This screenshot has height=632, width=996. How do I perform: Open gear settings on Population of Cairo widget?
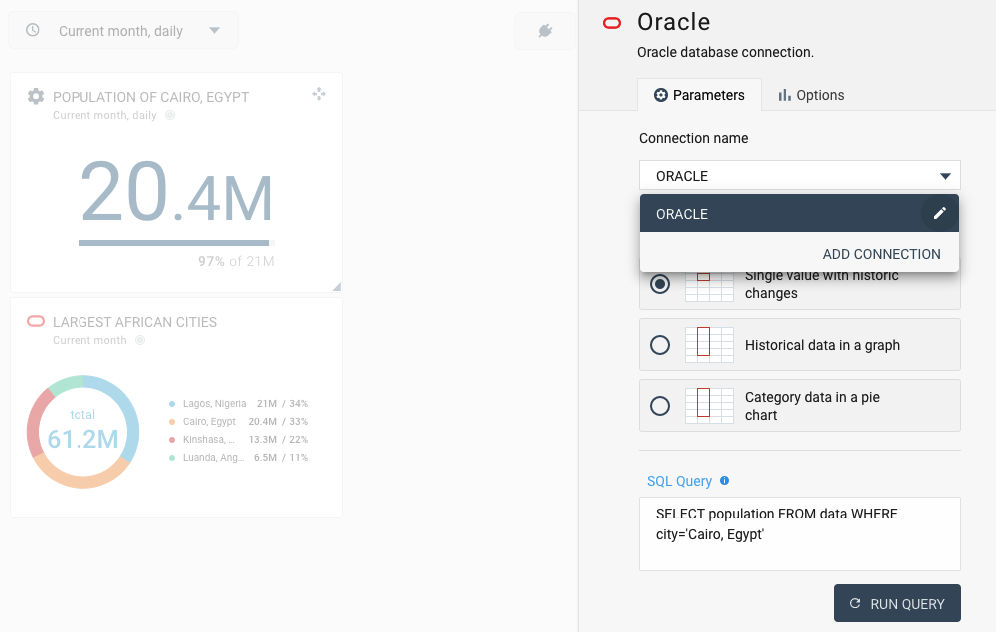point(36,96)
